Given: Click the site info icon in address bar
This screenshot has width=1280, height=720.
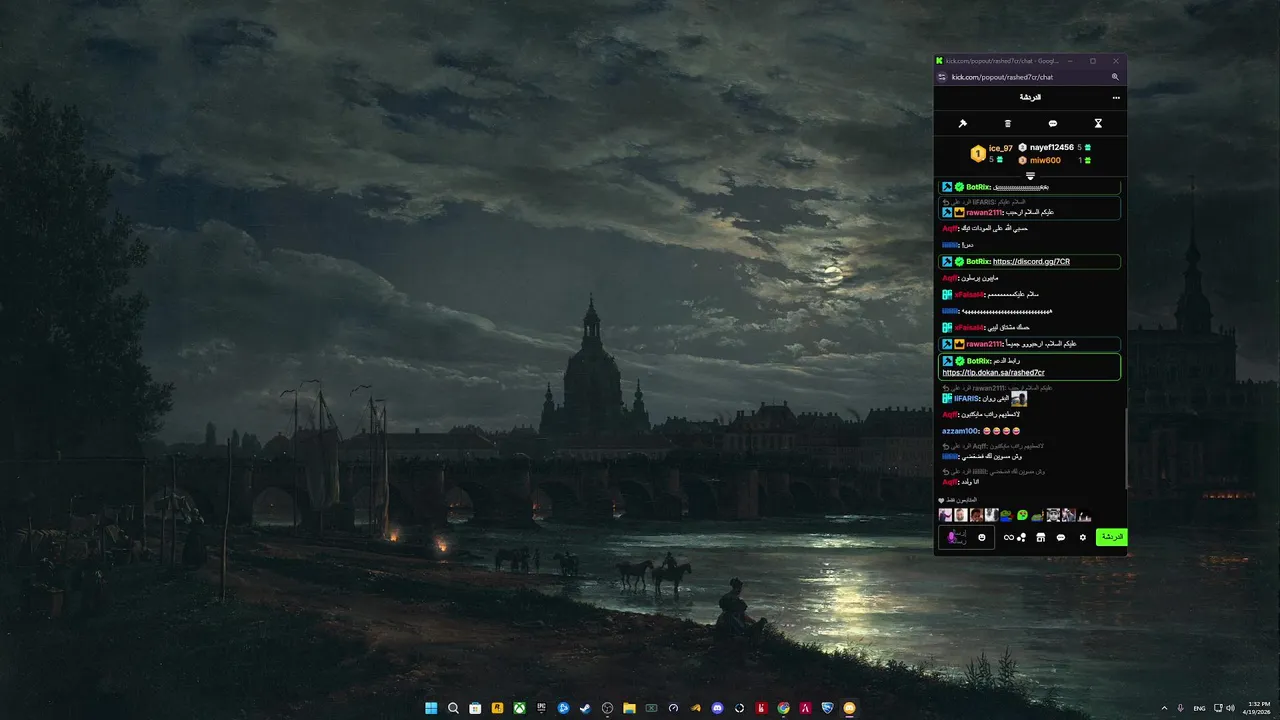Looking at the screenshot, I should (x=942, y=77).
